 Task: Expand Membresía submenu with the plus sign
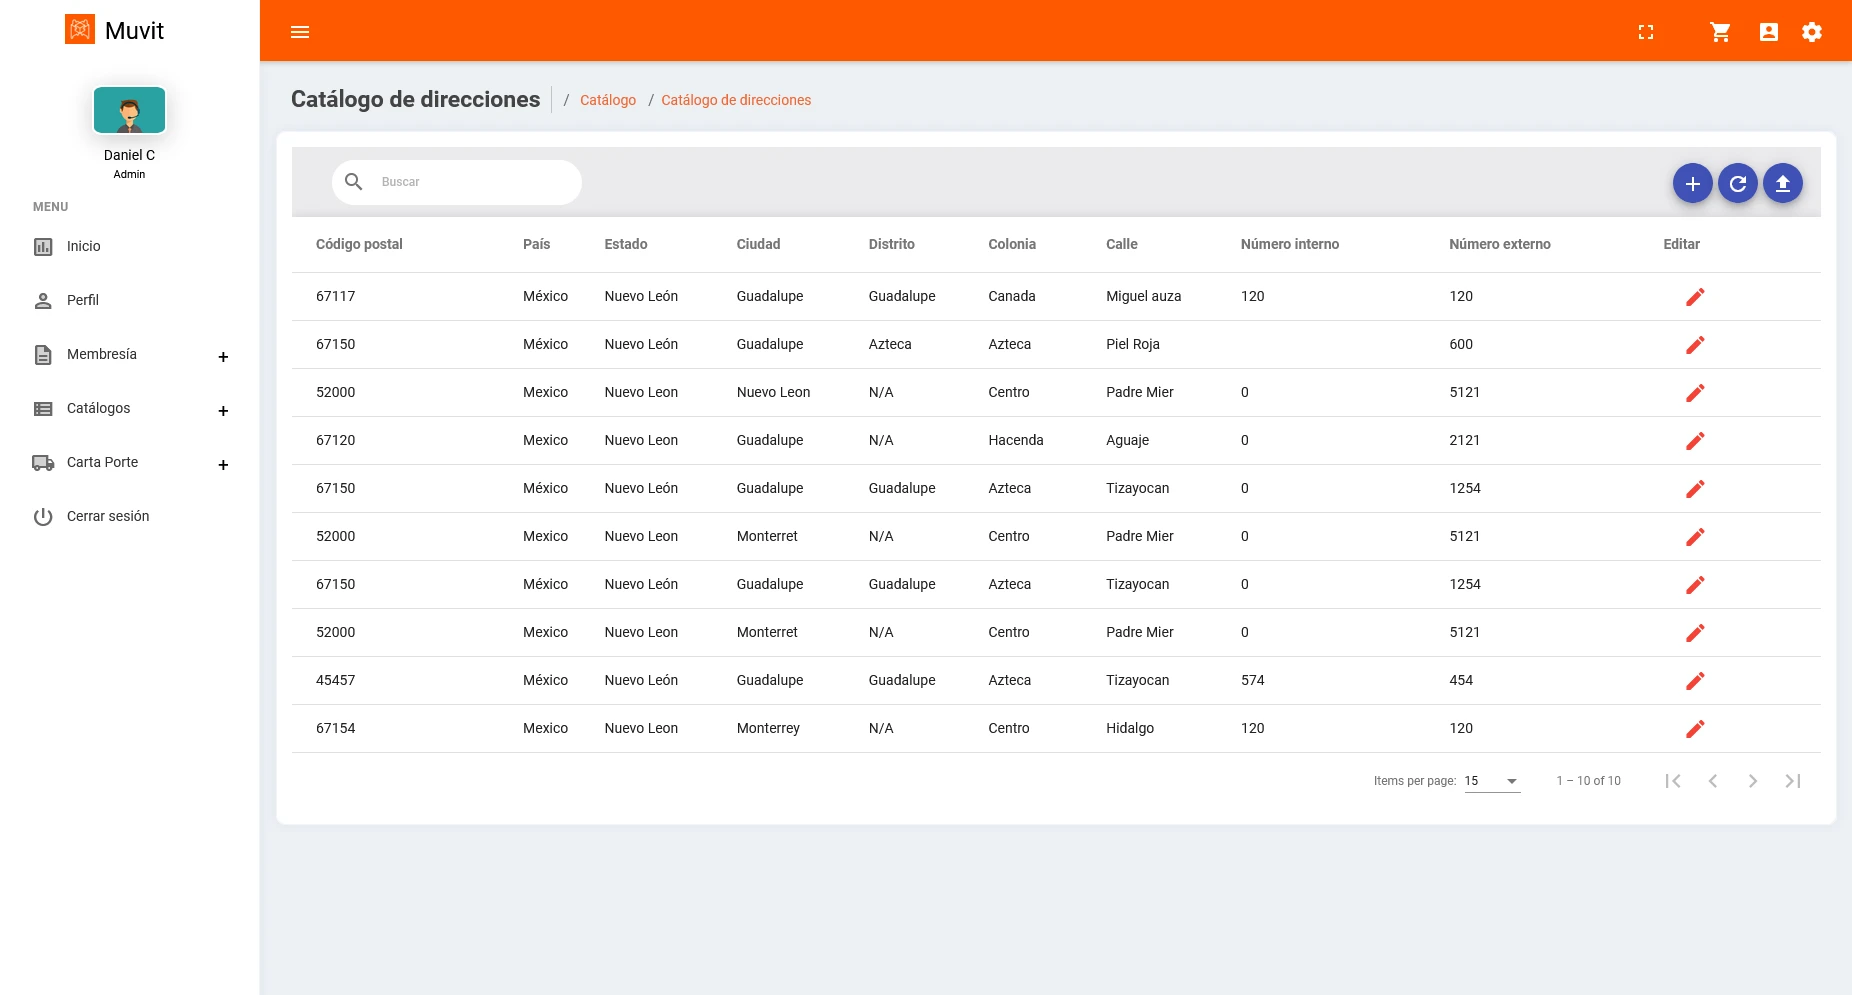223,357
